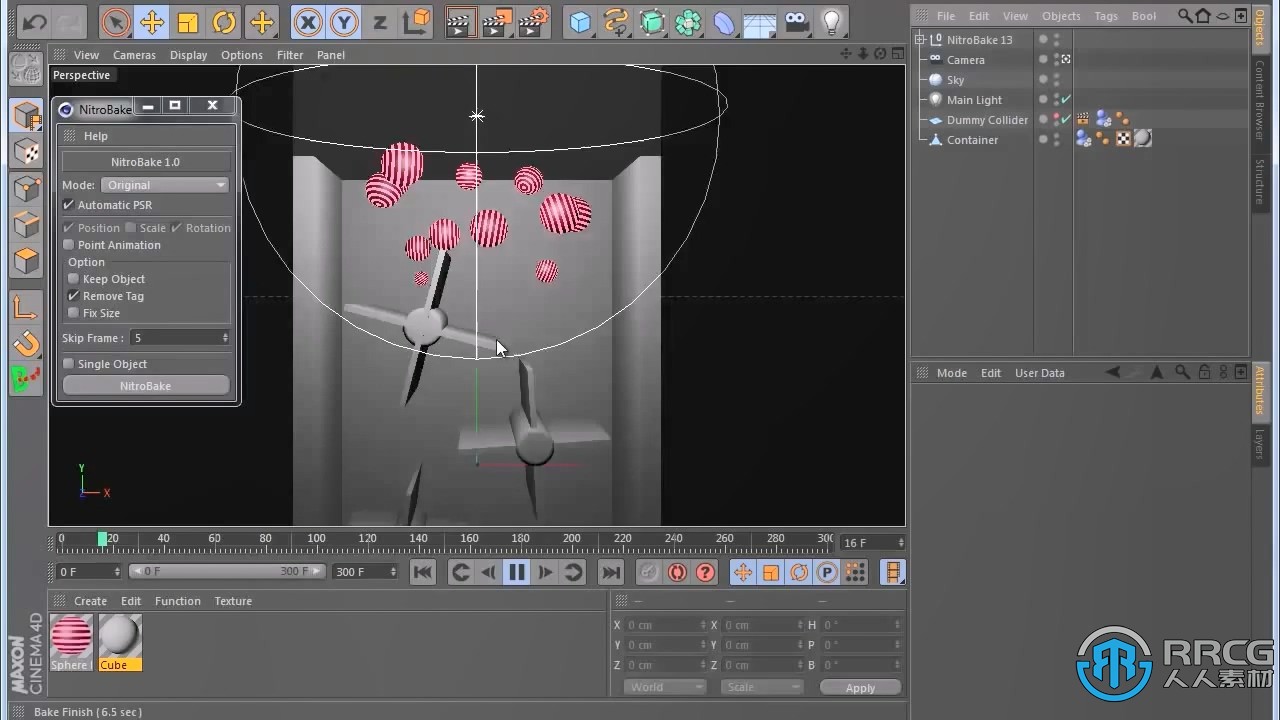
Task: Go to start of timeline
Action: click(423, 572)
